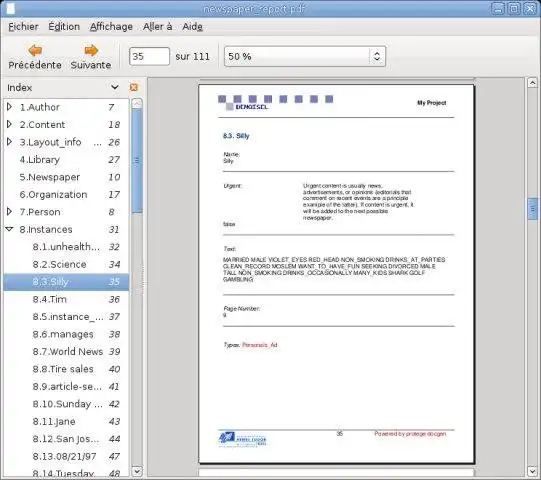Click the 'sur 111' page count label
Image resolution: width=541 pixels, height=480 pixels.
(x=193, y=56)
